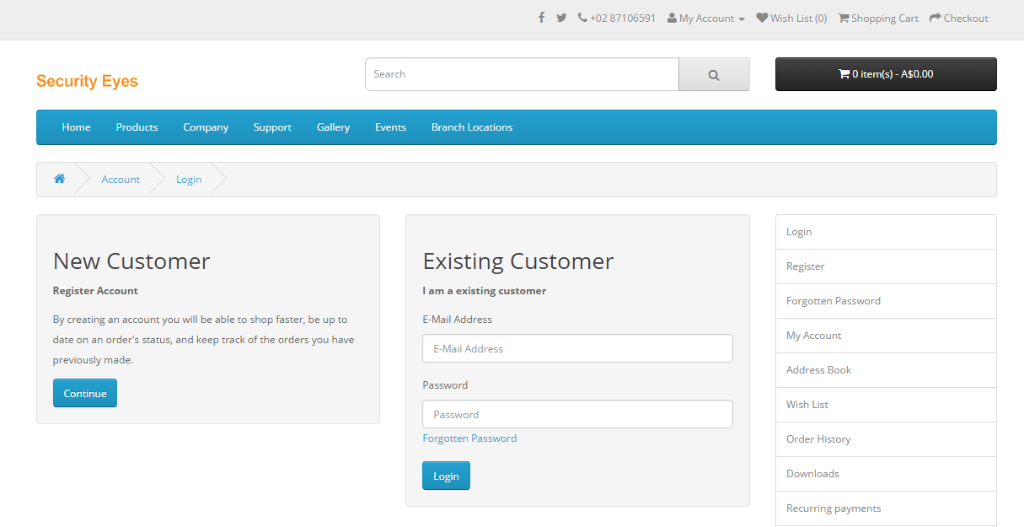Click the magnifier search button
Screen dimensions: 1024x527
click(714, 74)
